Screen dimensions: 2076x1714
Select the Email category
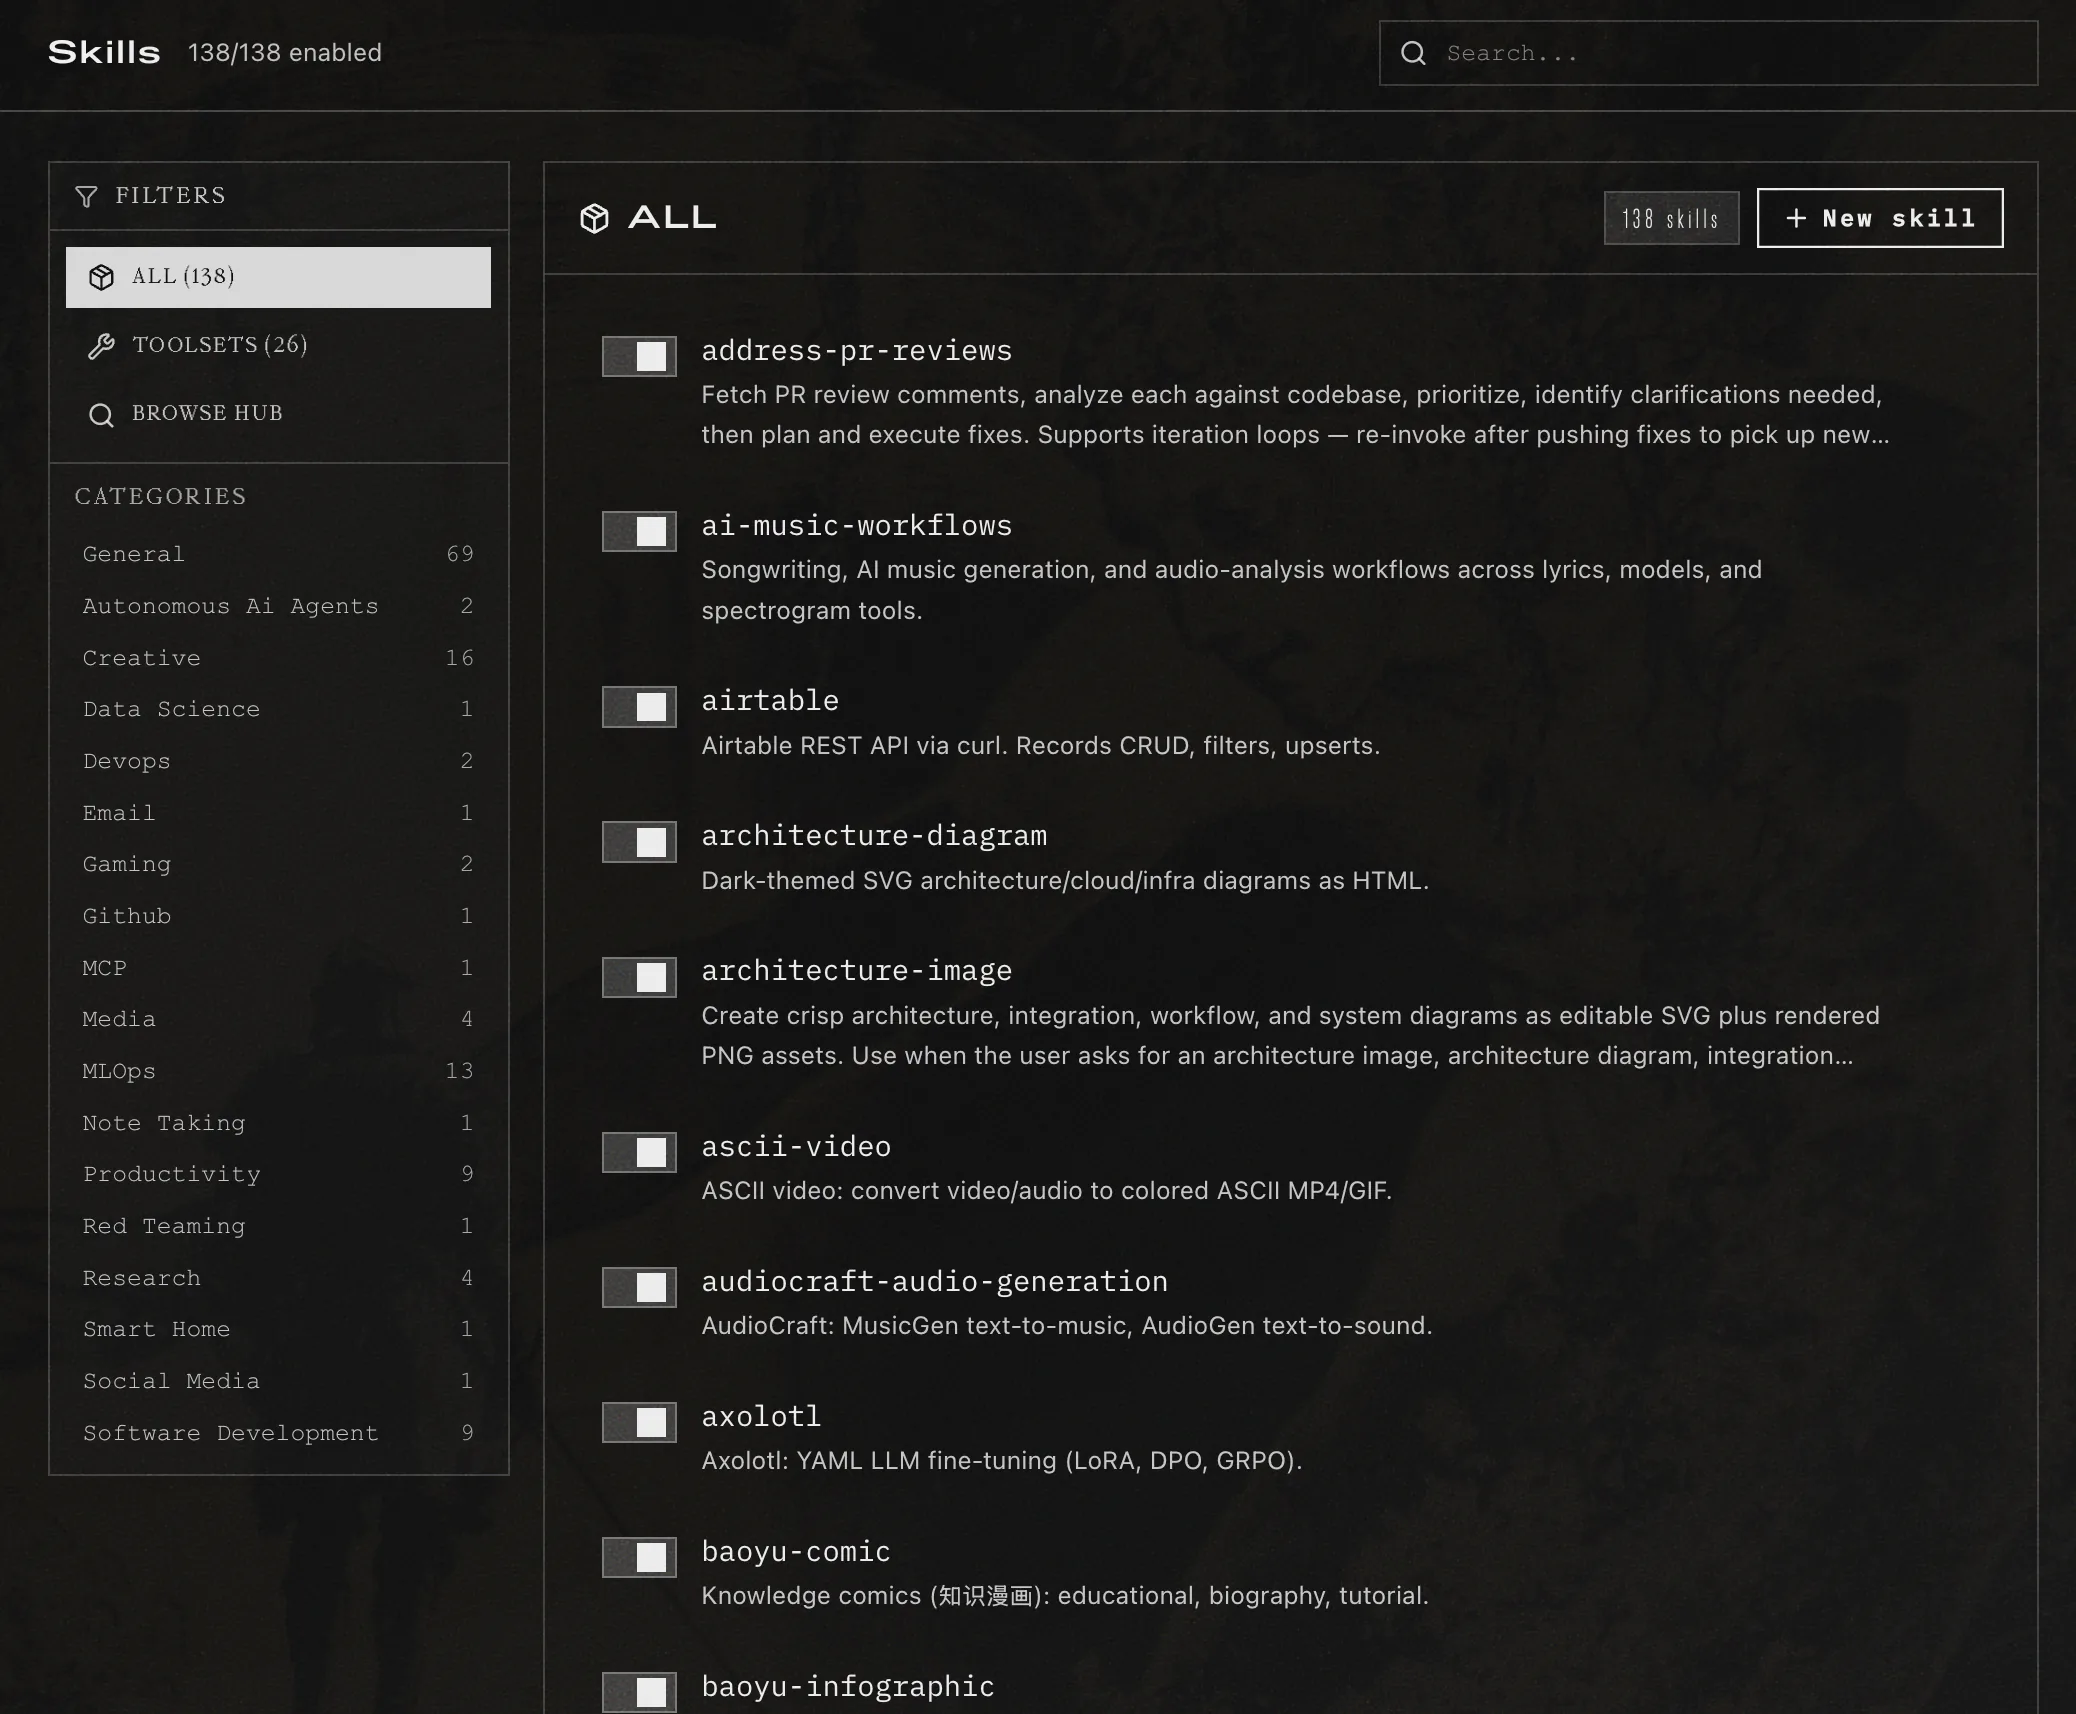[x=278, y=813]
